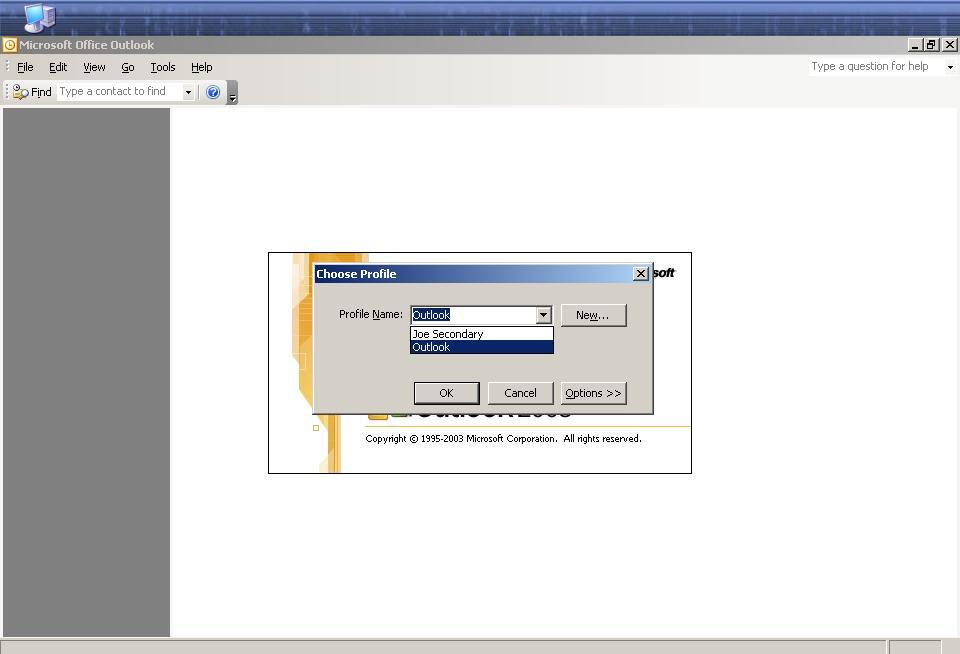Open the Tools menu

pos(163,67)
